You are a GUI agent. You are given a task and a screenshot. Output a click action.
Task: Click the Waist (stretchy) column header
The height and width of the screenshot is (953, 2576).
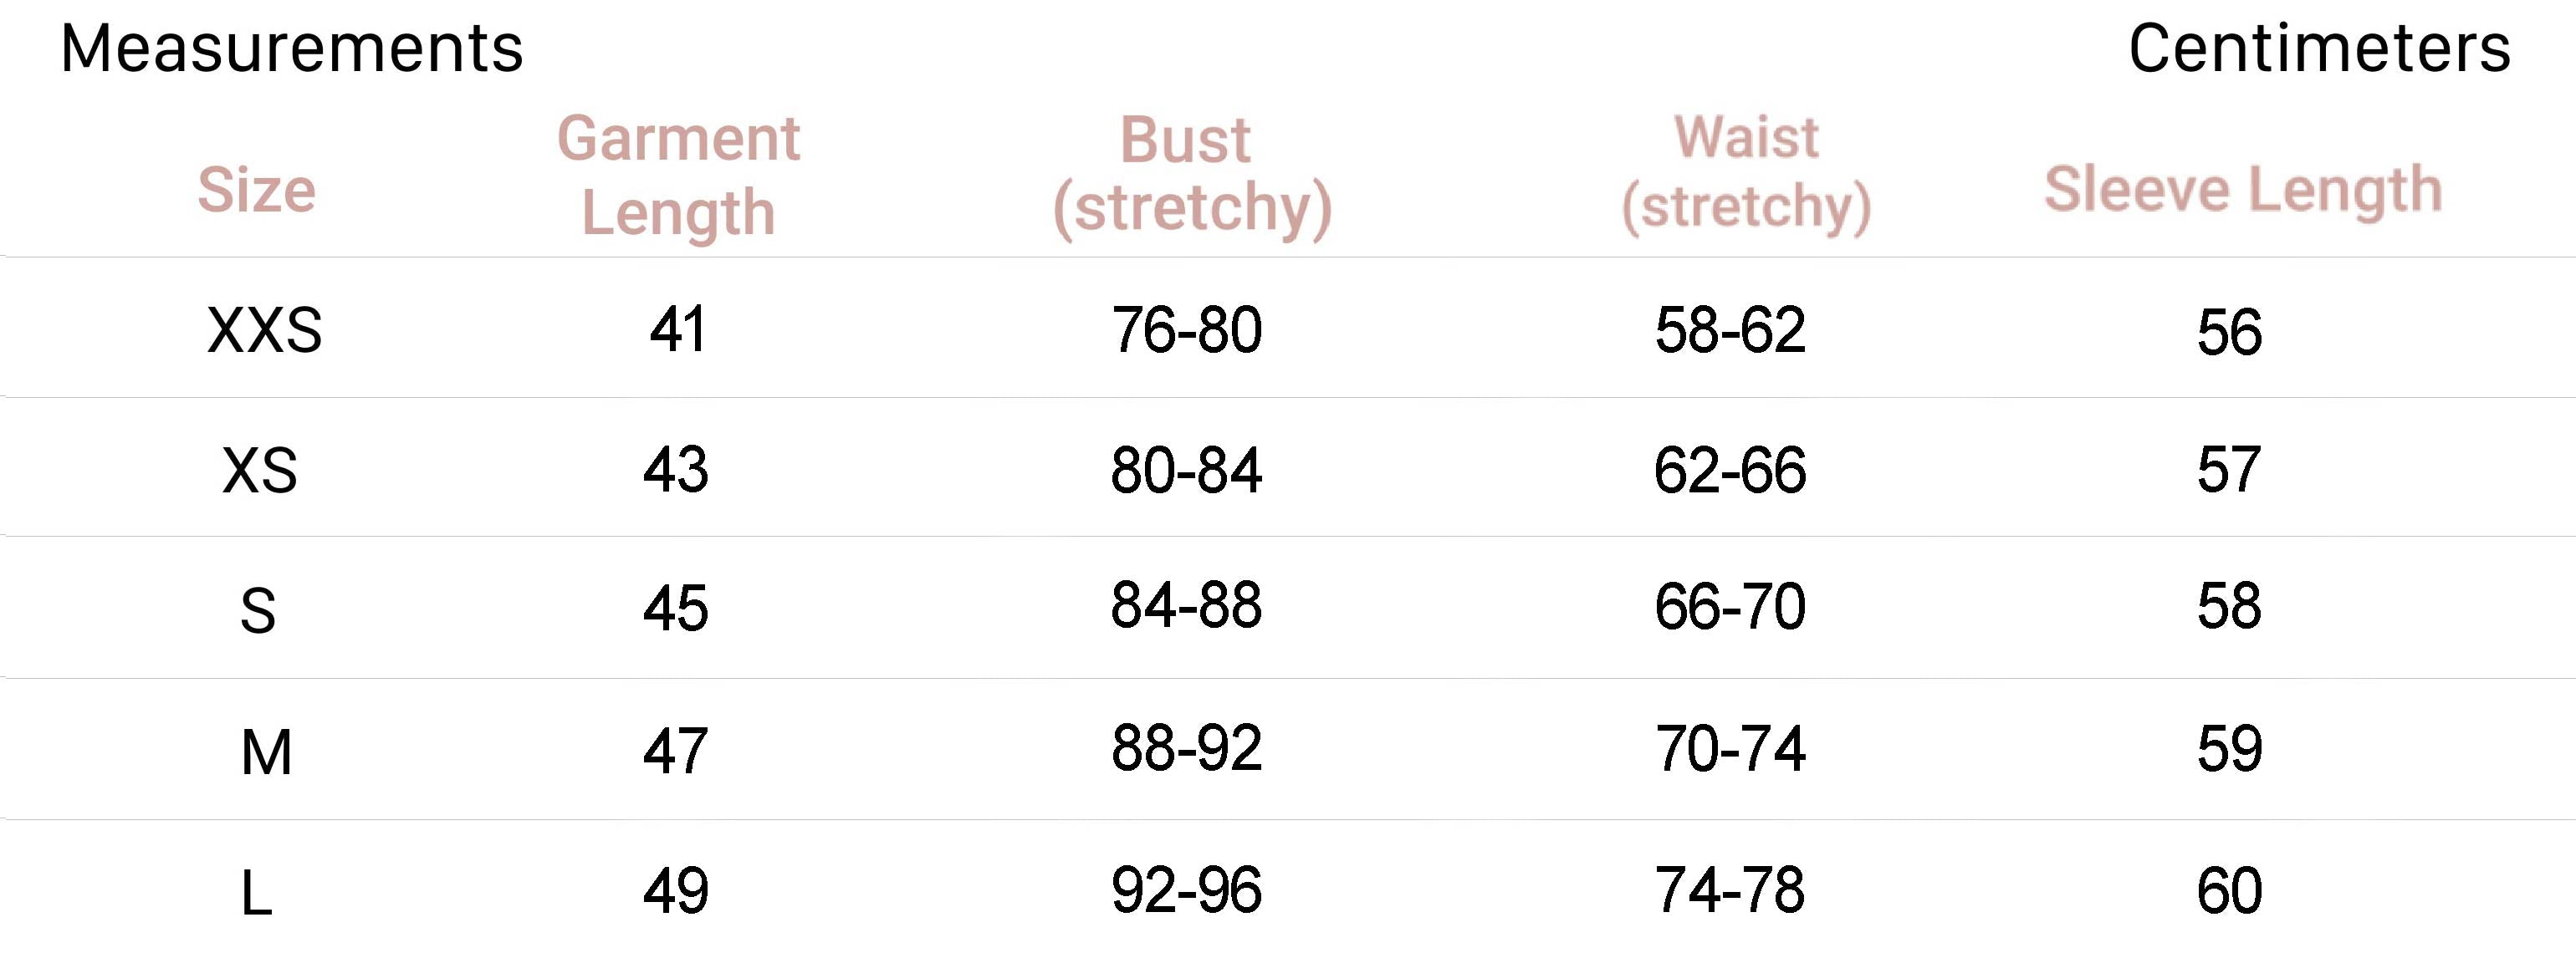coord(1746,172)
